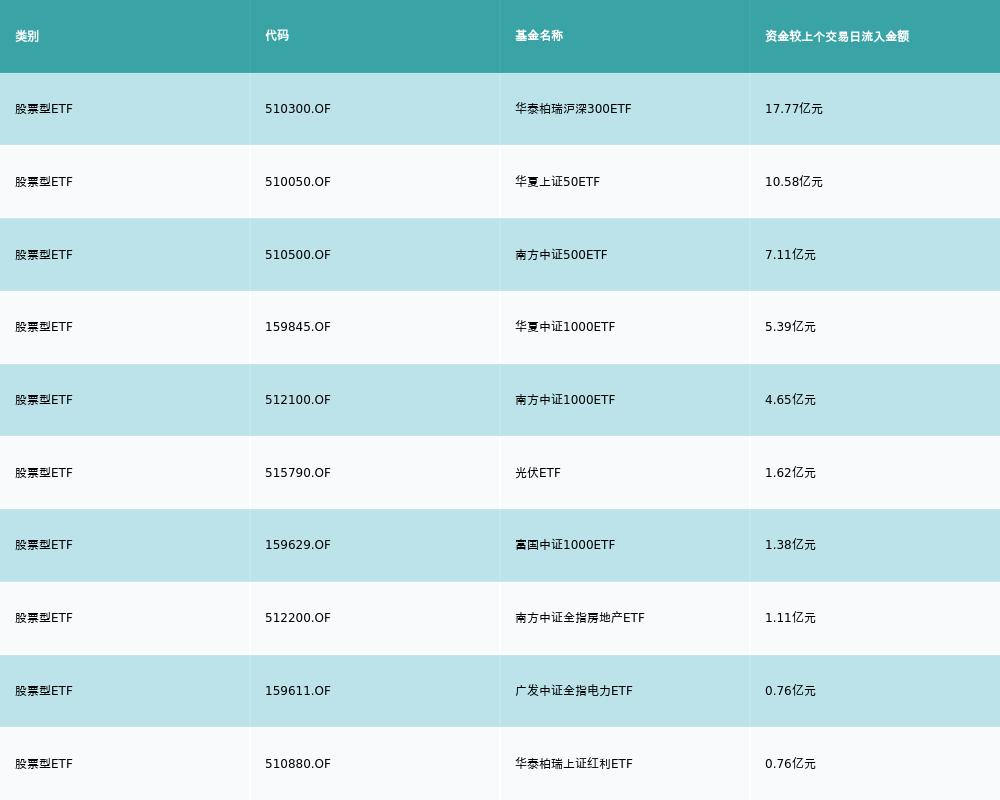Select fund code 159629.OF
Viewport: 1000px width, 800px height.
pos(298,545)
